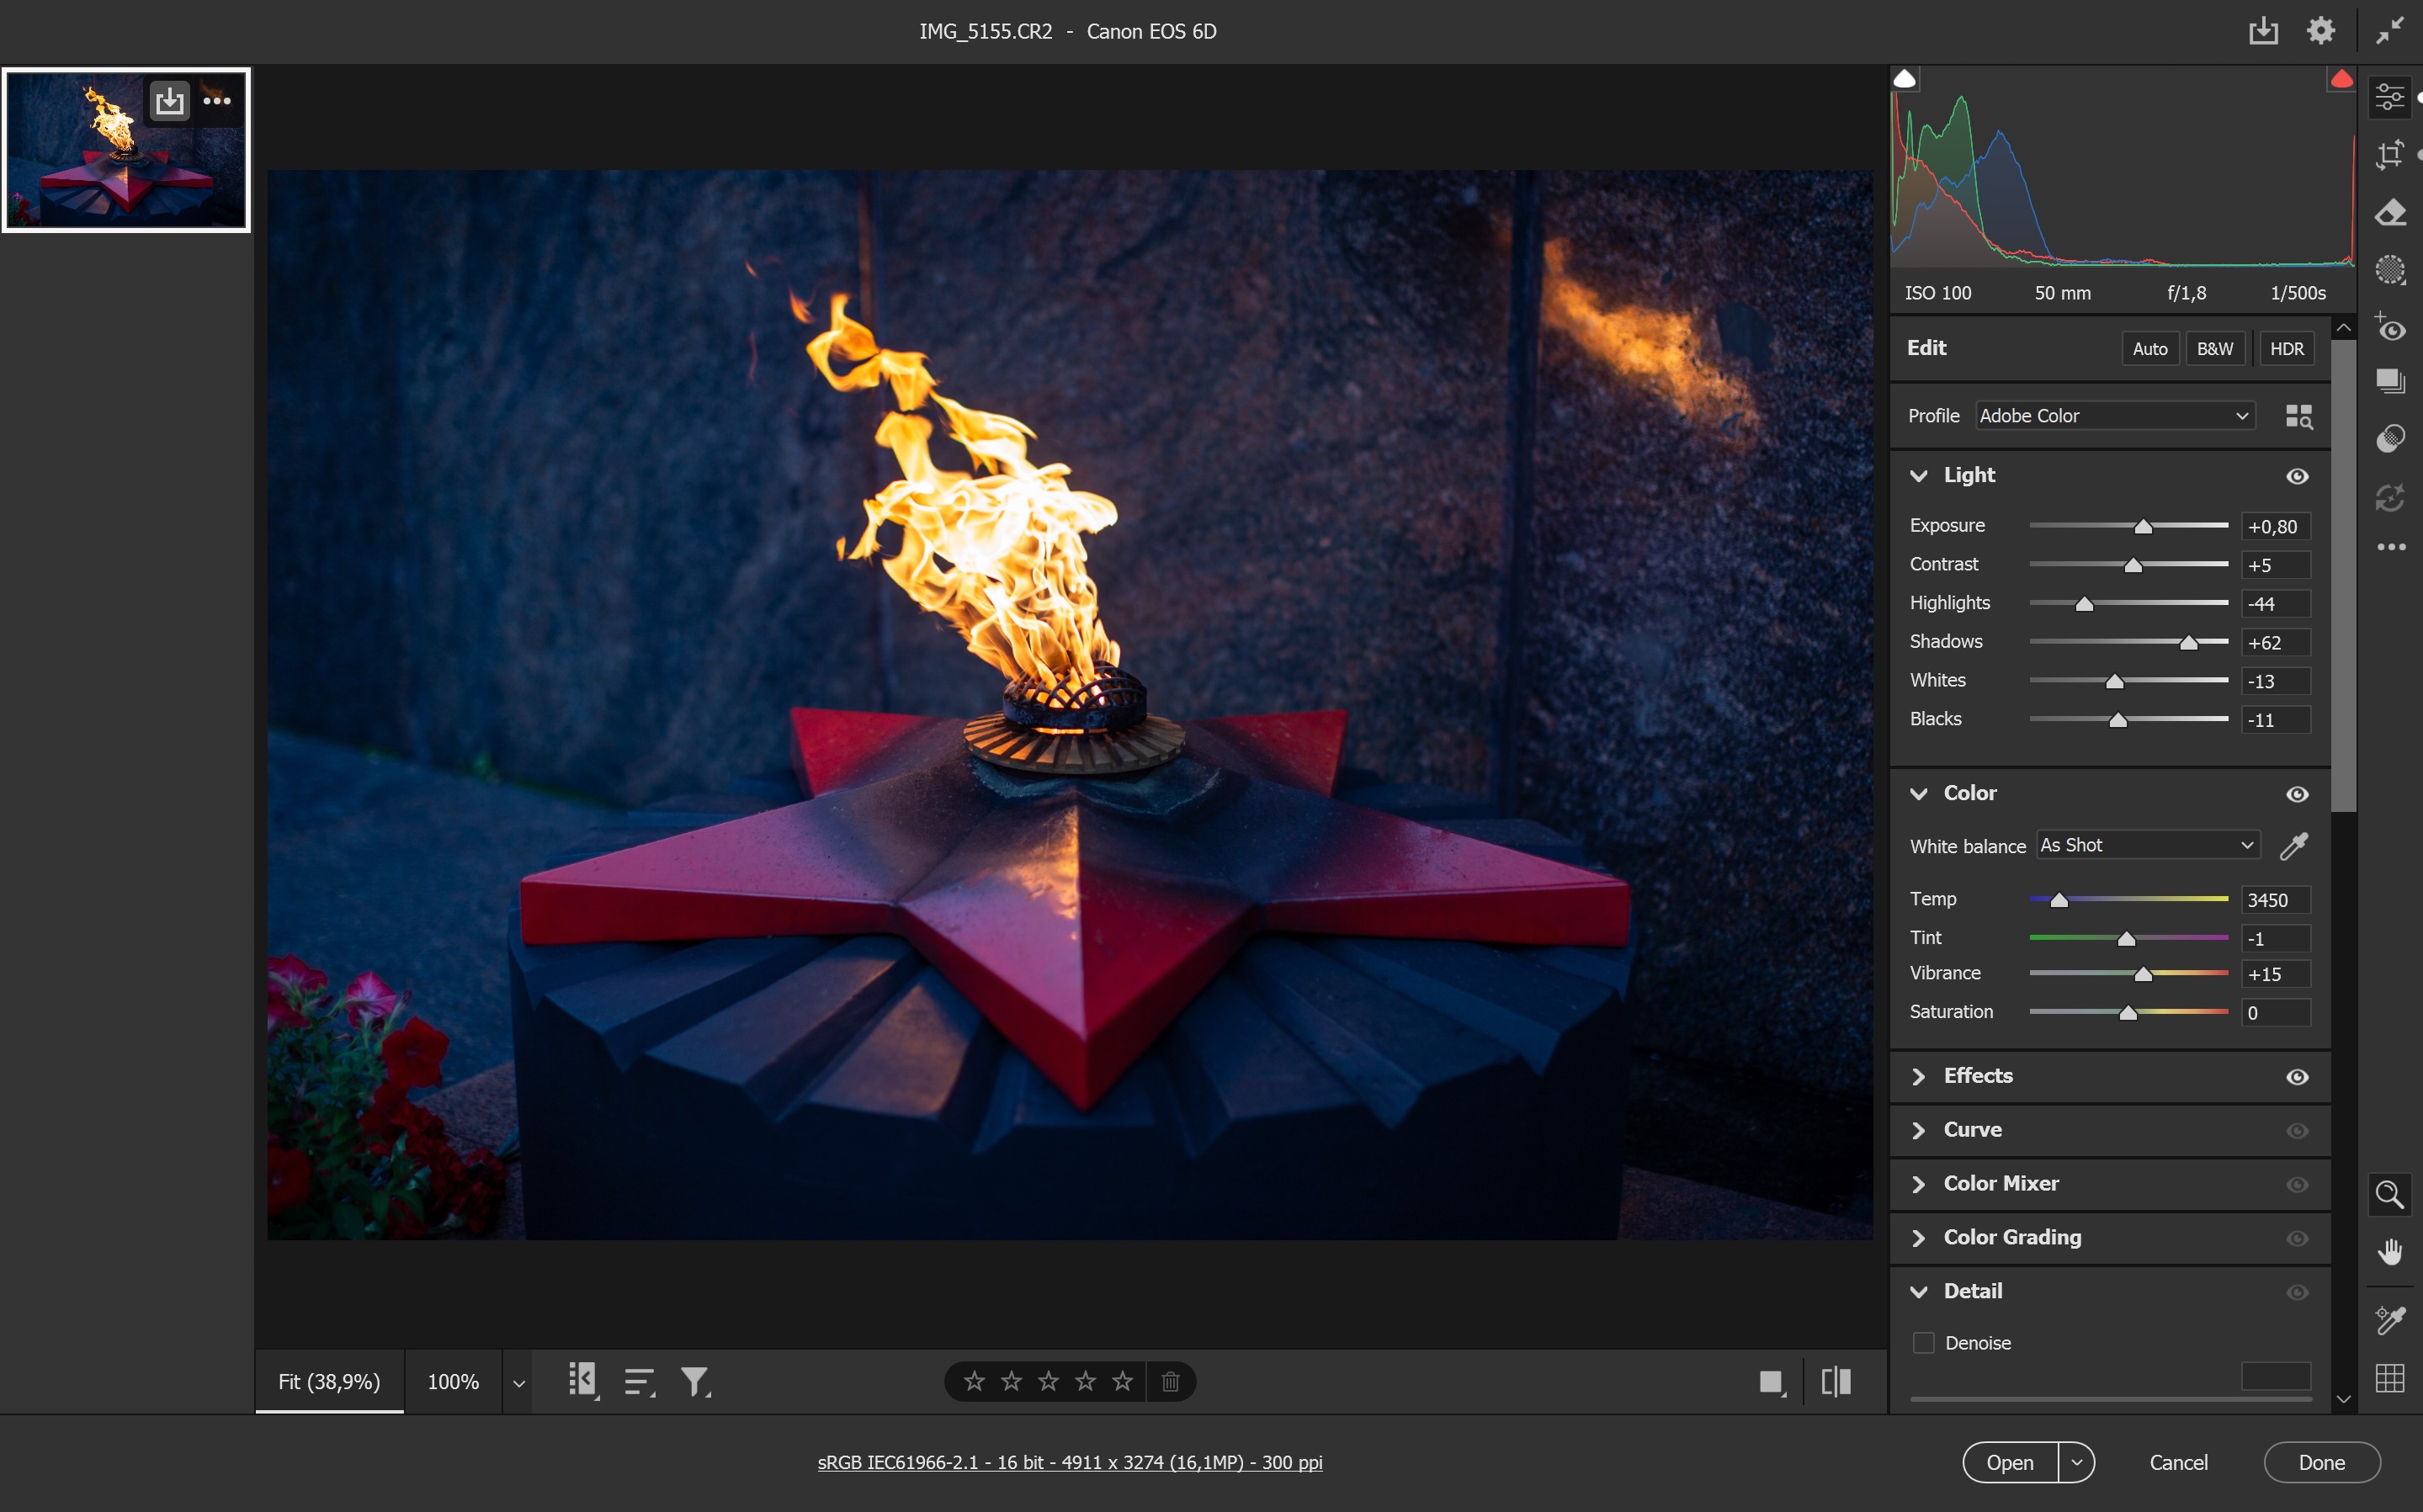Open the White balance As Shot dropdown
2423x1512 pixels.
pos(2146,845)
